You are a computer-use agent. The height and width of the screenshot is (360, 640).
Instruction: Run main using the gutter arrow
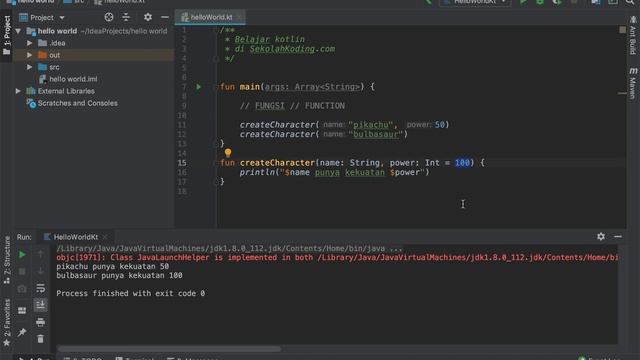pos(198,87)
